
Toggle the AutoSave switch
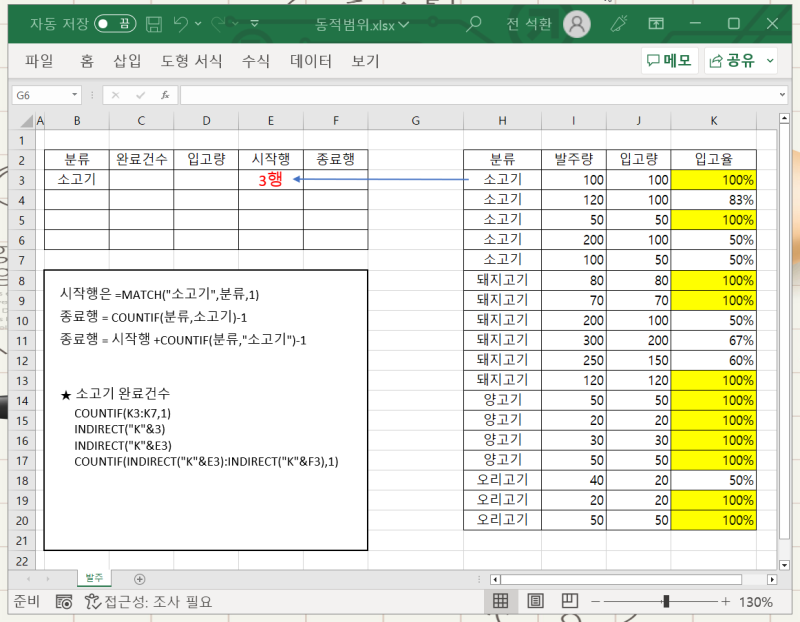[115, 24]
